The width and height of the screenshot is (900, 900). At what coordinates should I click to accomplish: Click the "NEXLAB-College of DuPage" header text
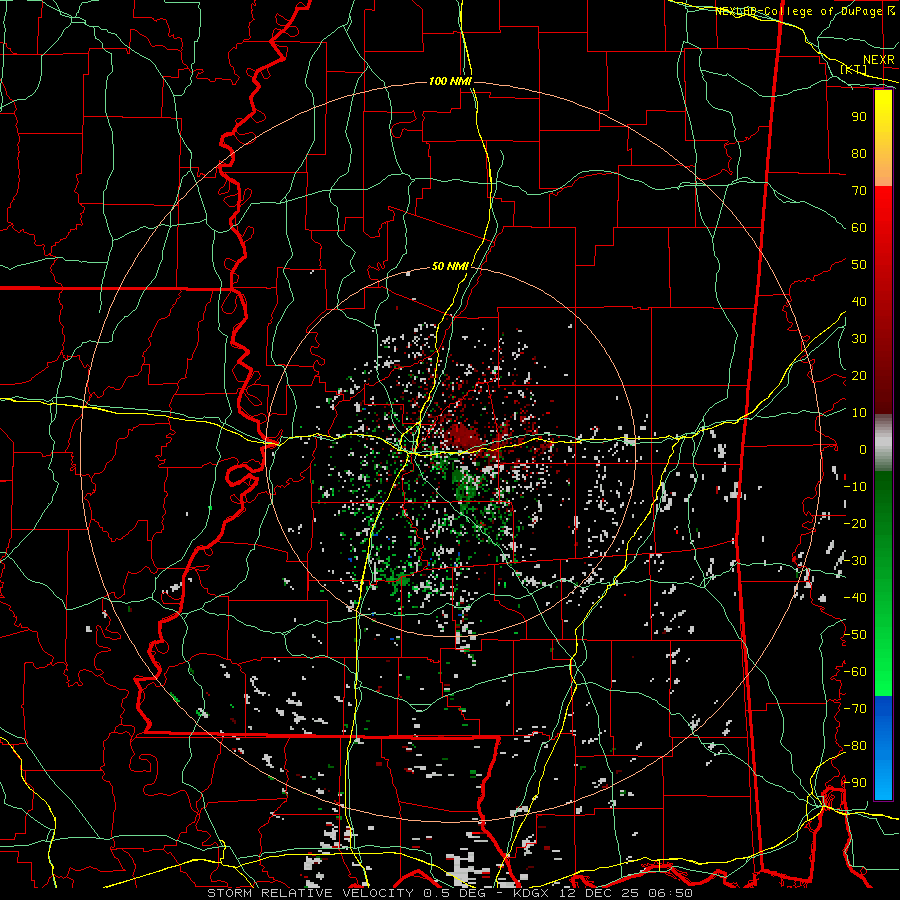pyautogui.click(x=798, y=11)
